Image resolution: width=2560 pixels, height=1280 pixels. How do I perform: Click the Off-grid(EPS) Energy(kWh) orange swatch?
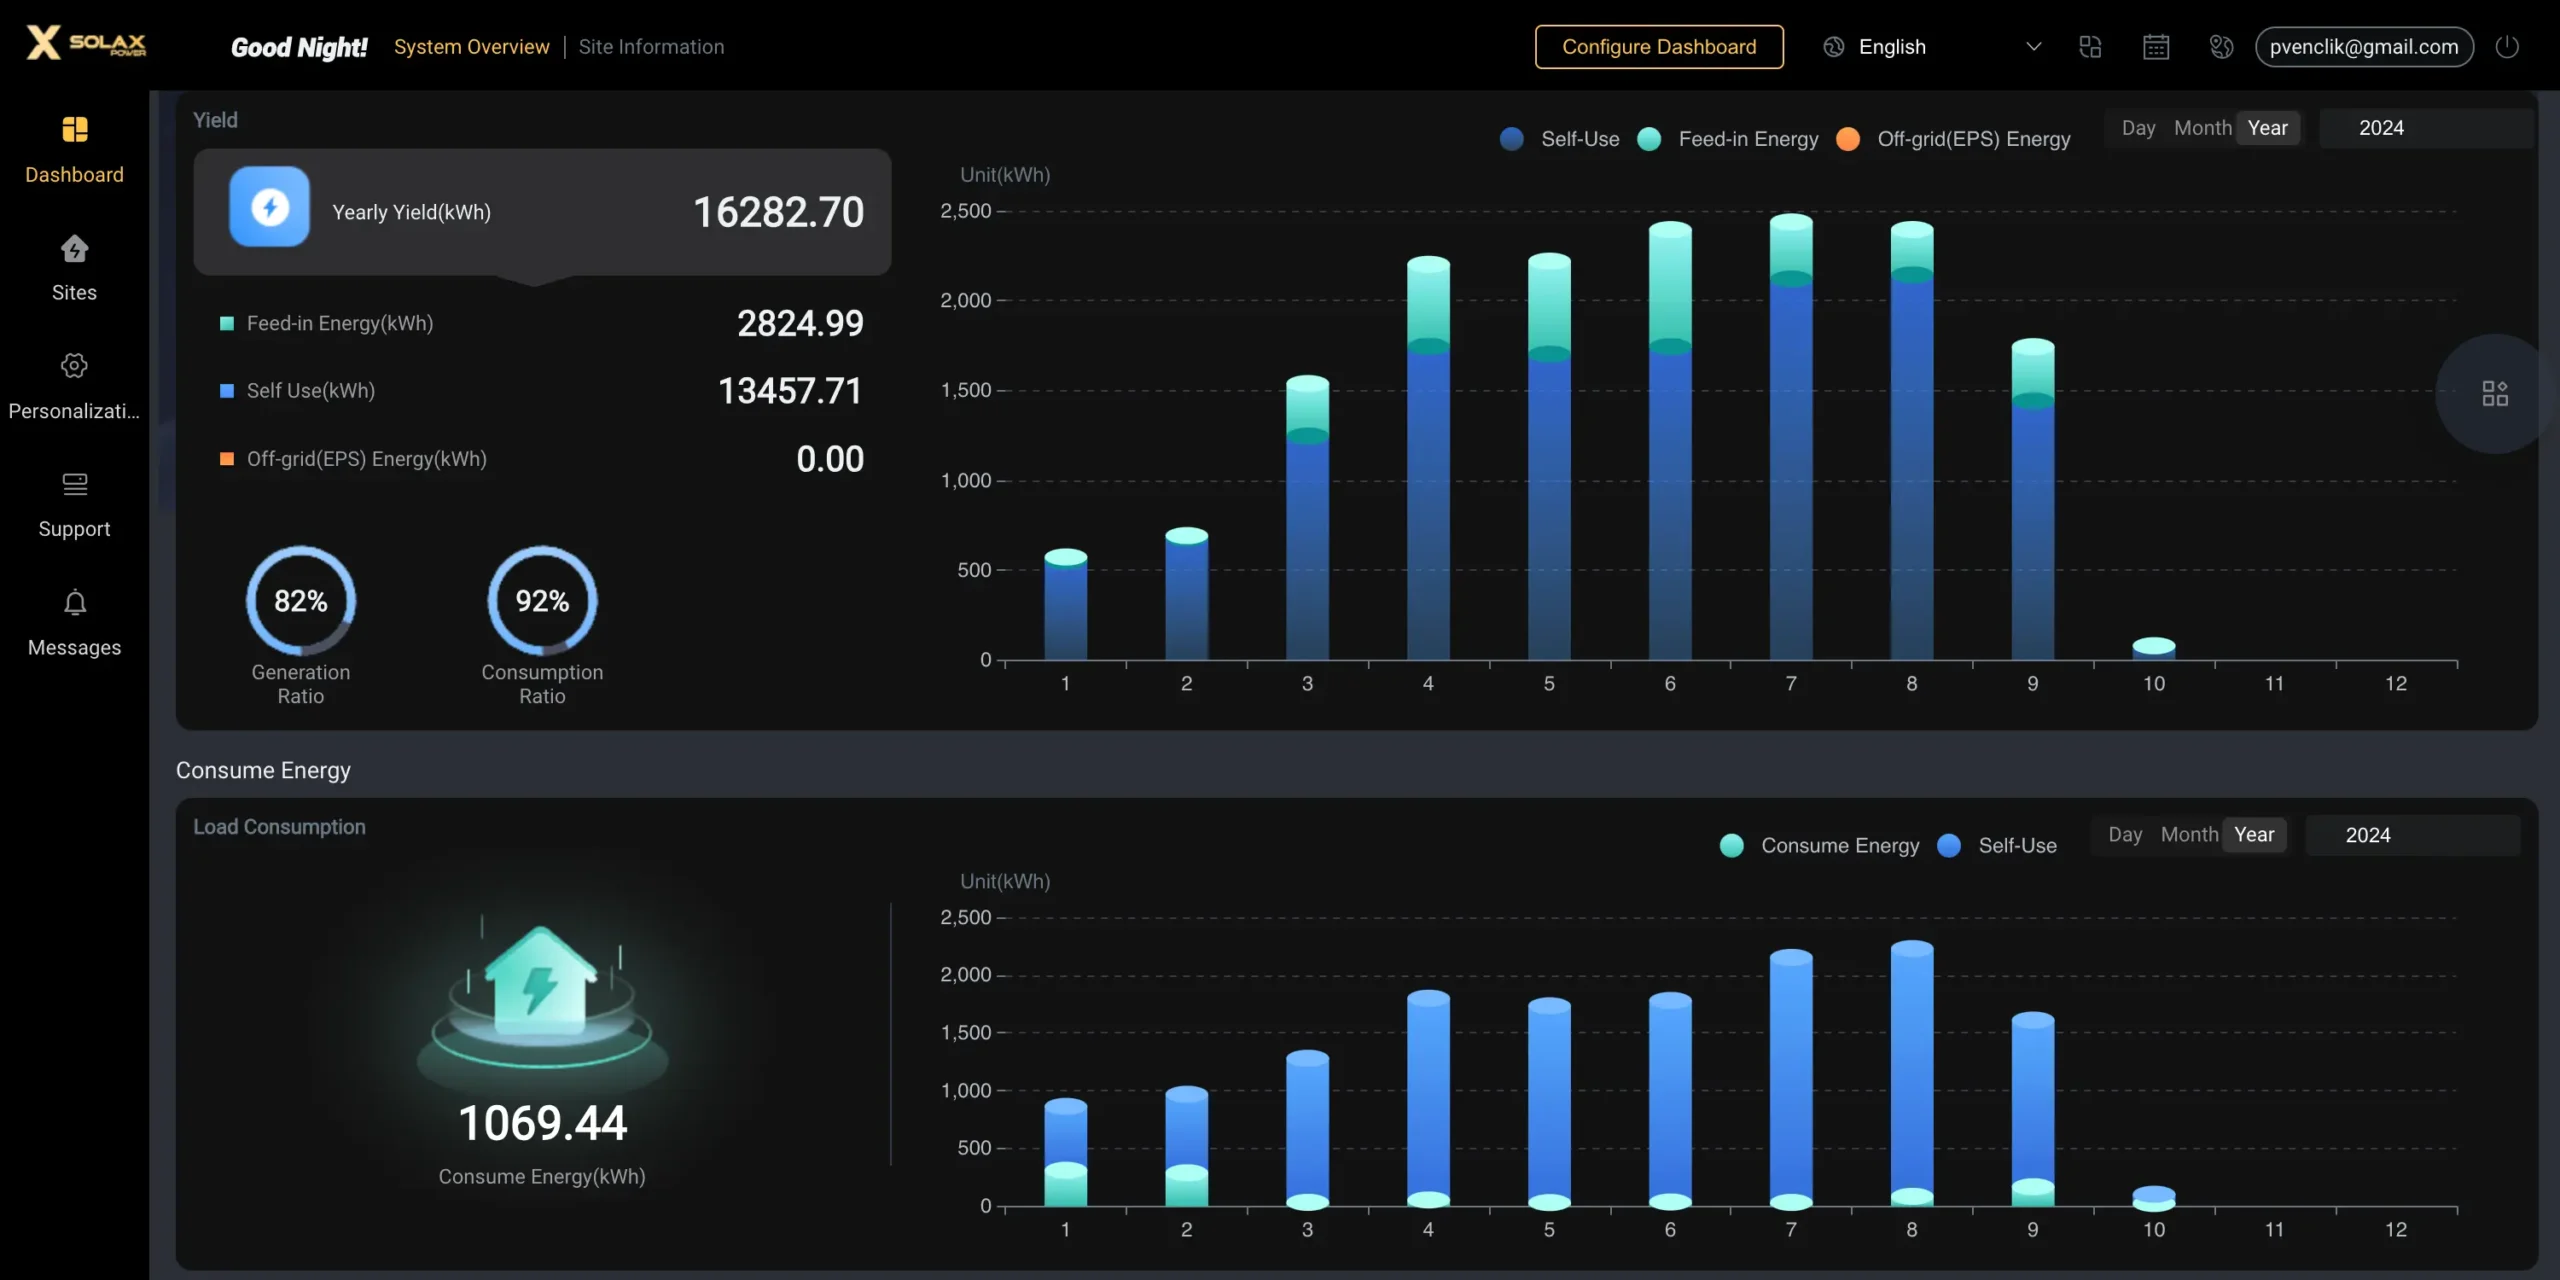point(227,459)
